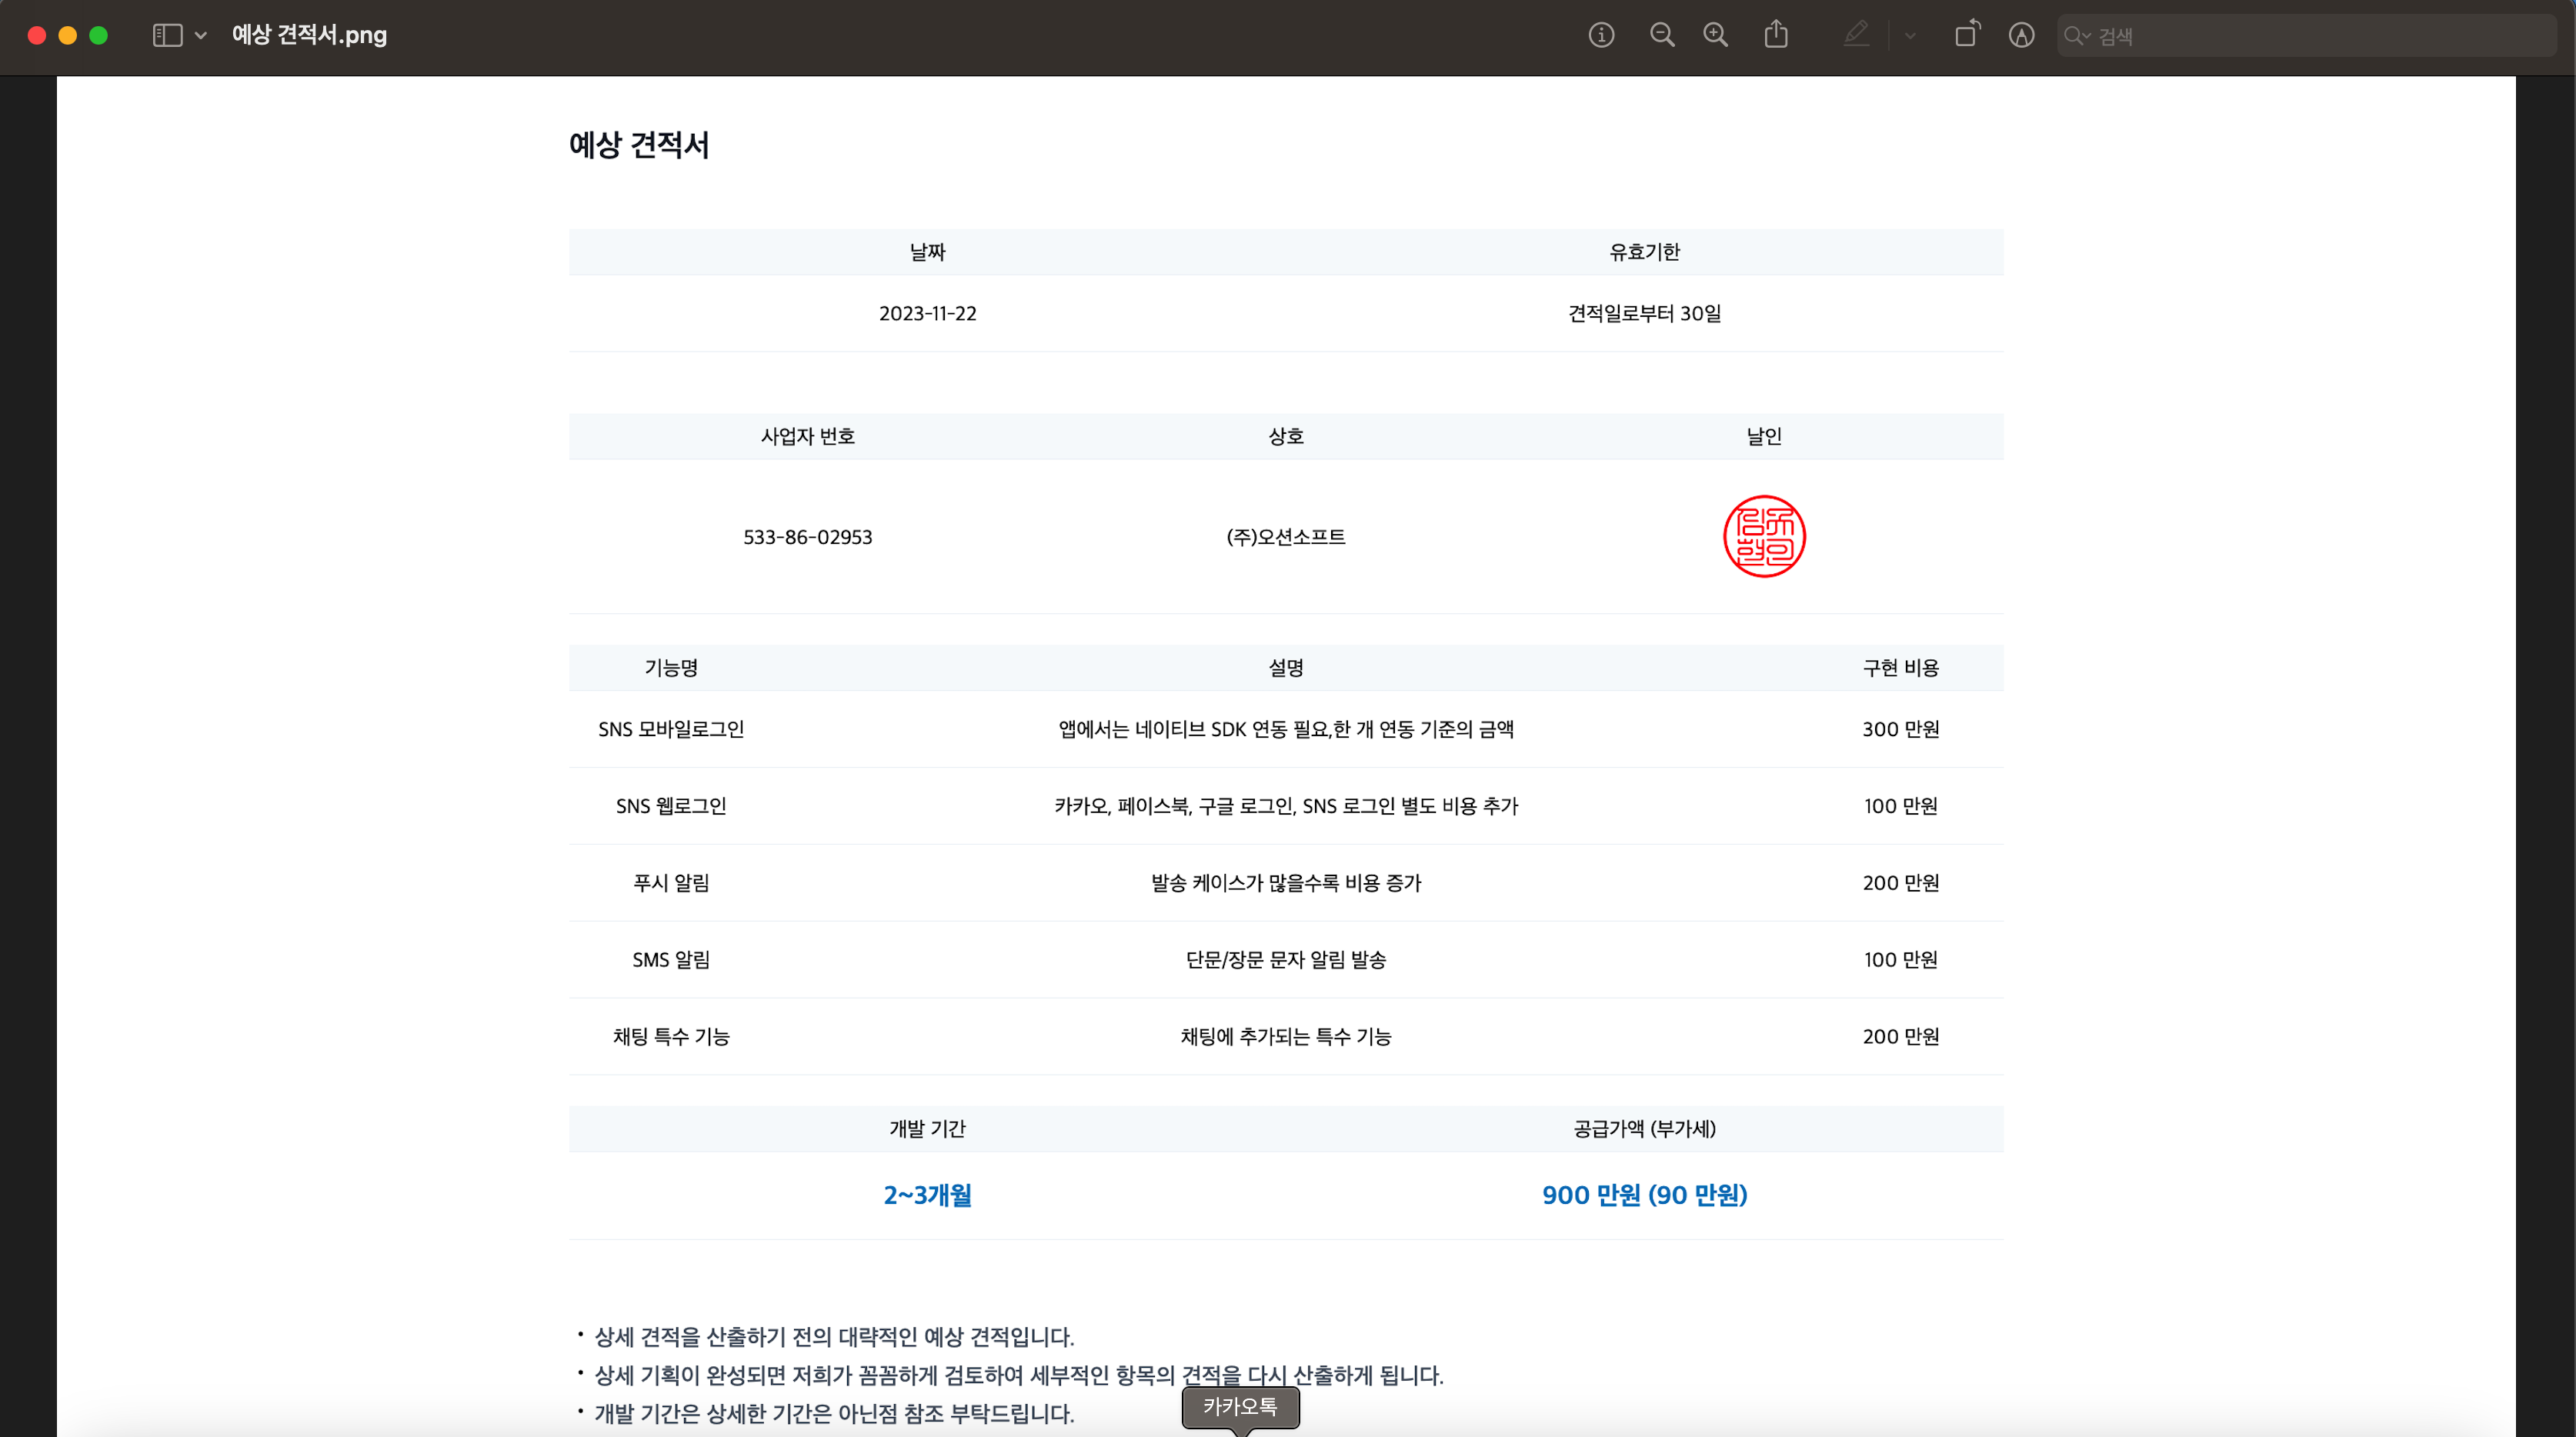The image size is (2576, 1437).
Task: Click the red seal stamp under 날인
Action: pos(1764,537)
